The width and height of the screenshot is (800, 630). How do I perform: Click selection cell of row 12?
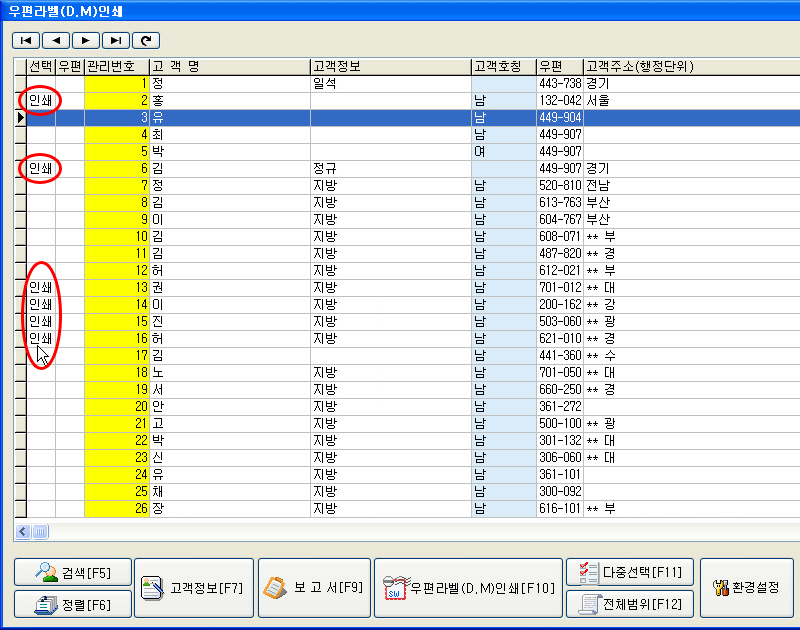point(41,270)
